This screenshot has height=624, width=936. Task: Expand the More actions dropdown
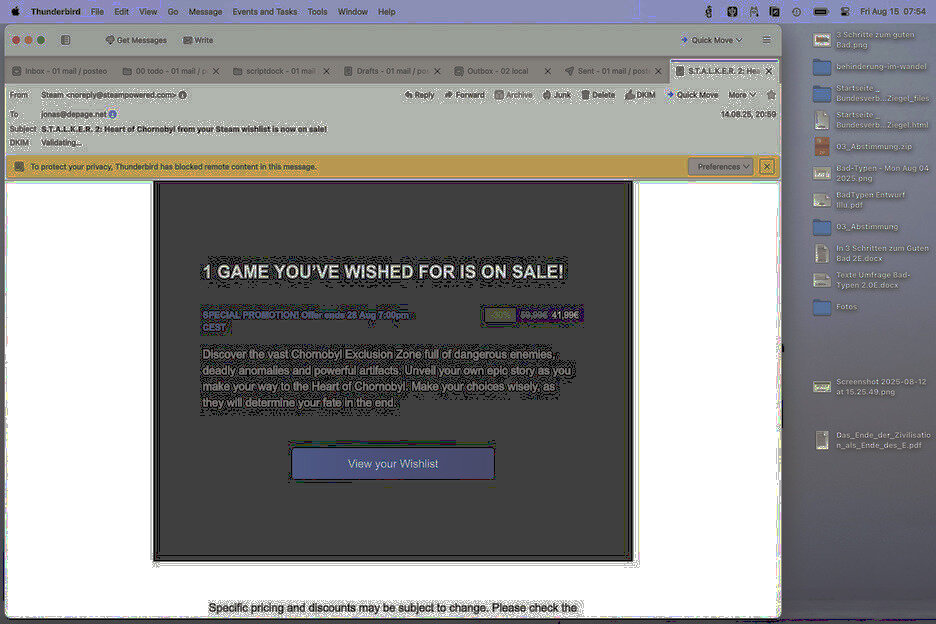click(x=742, y=95)
